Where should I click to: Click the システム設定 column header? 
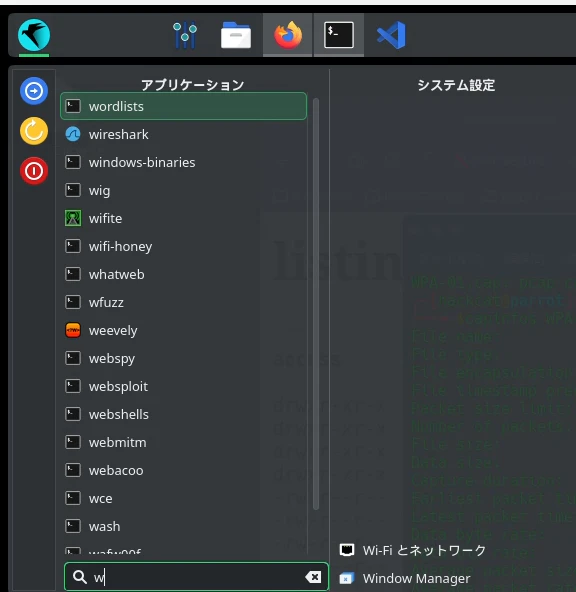456,85
